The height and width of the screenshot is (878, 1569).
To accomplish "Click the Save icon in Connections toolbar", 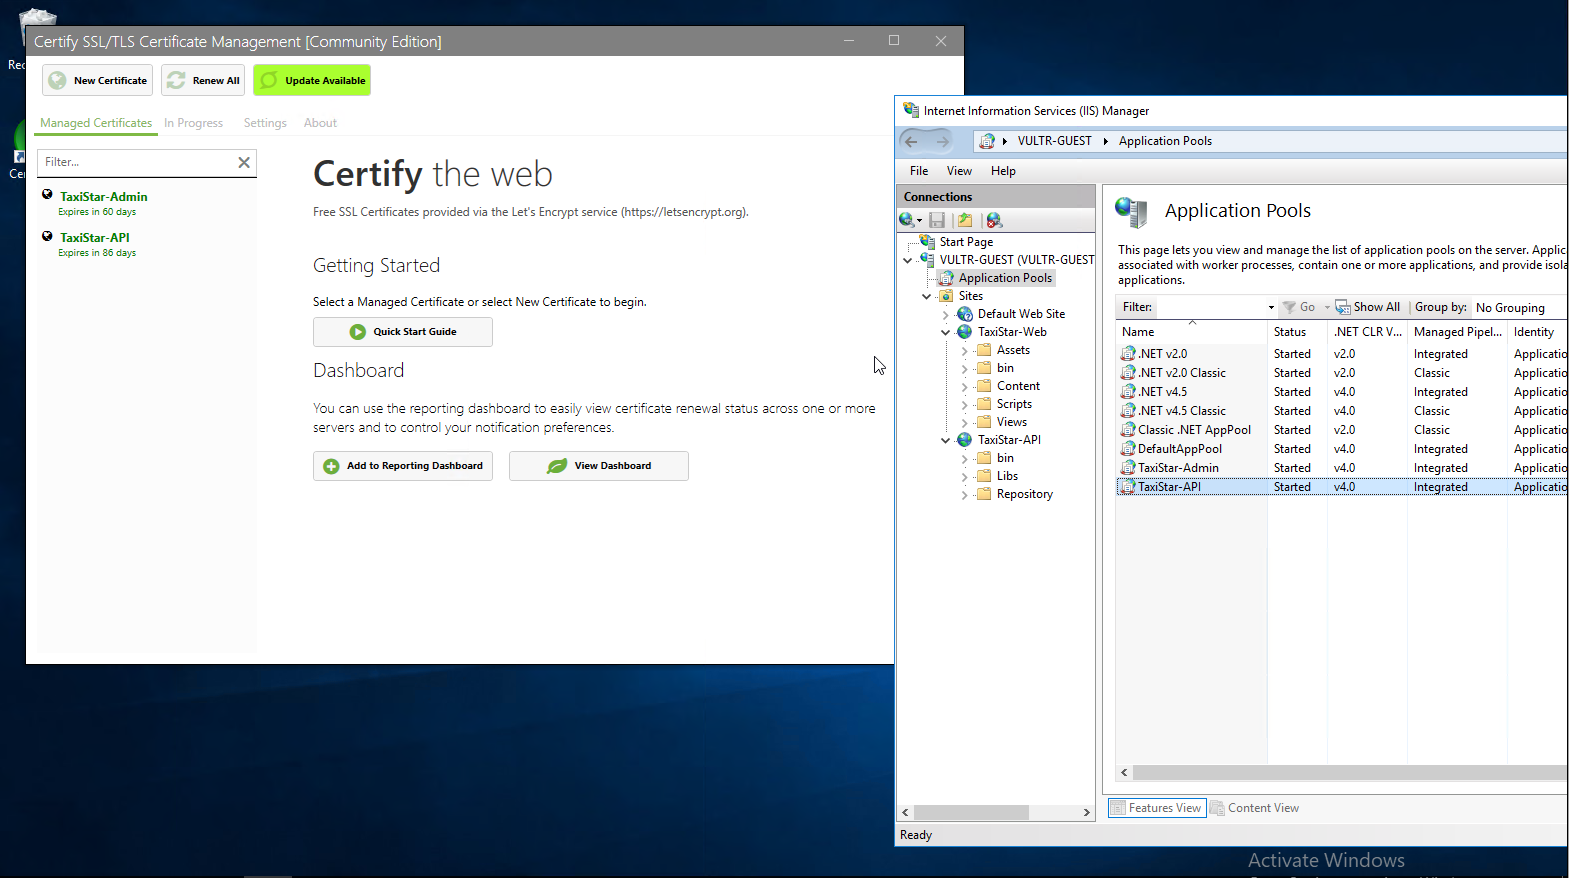I will (937, 220).
